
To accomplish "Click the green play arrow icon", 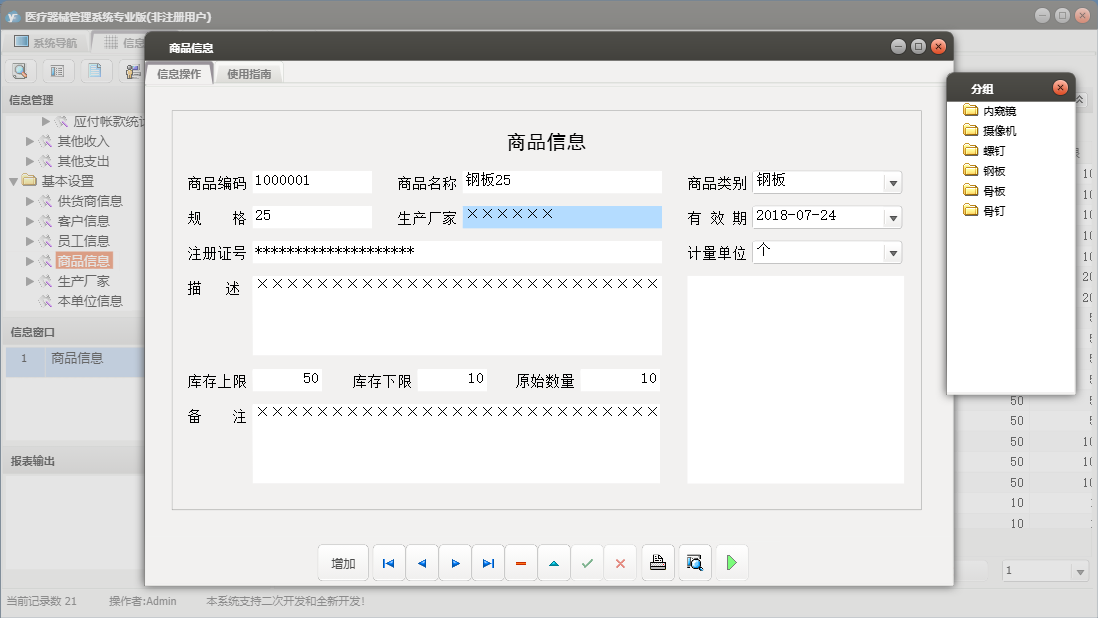I will [731, 563].
